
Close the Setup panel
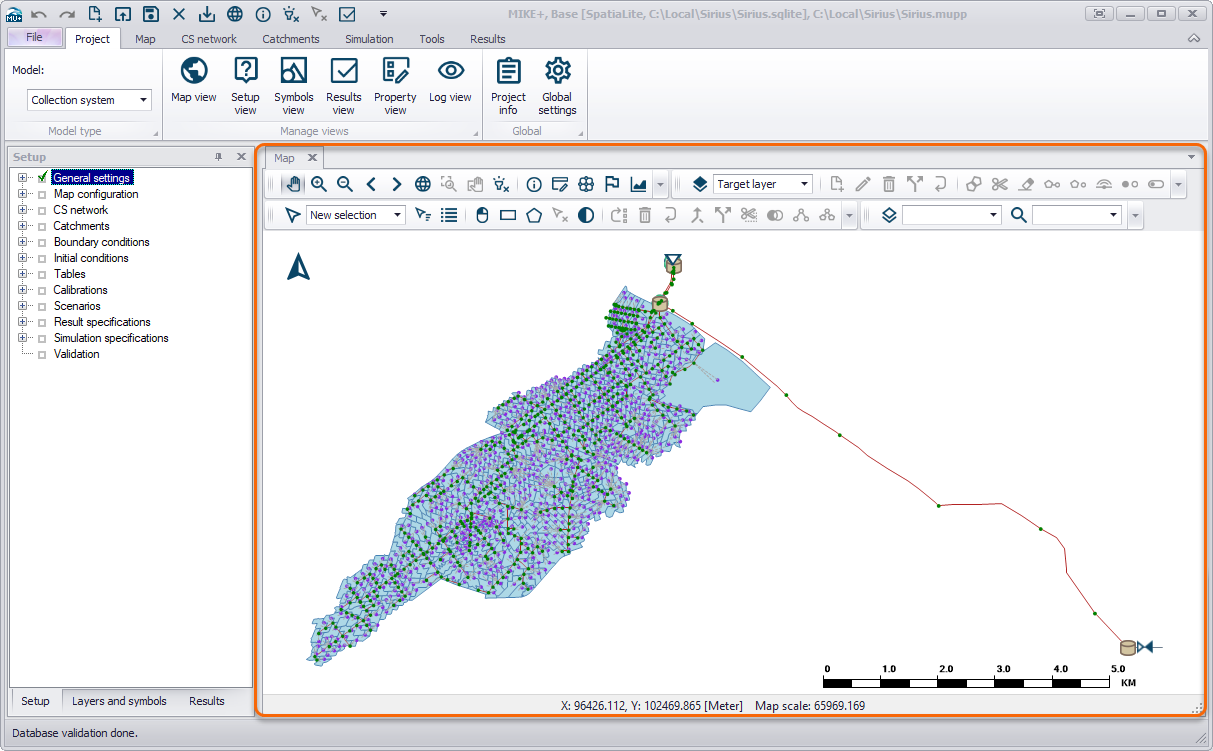(x=241, y=157)
